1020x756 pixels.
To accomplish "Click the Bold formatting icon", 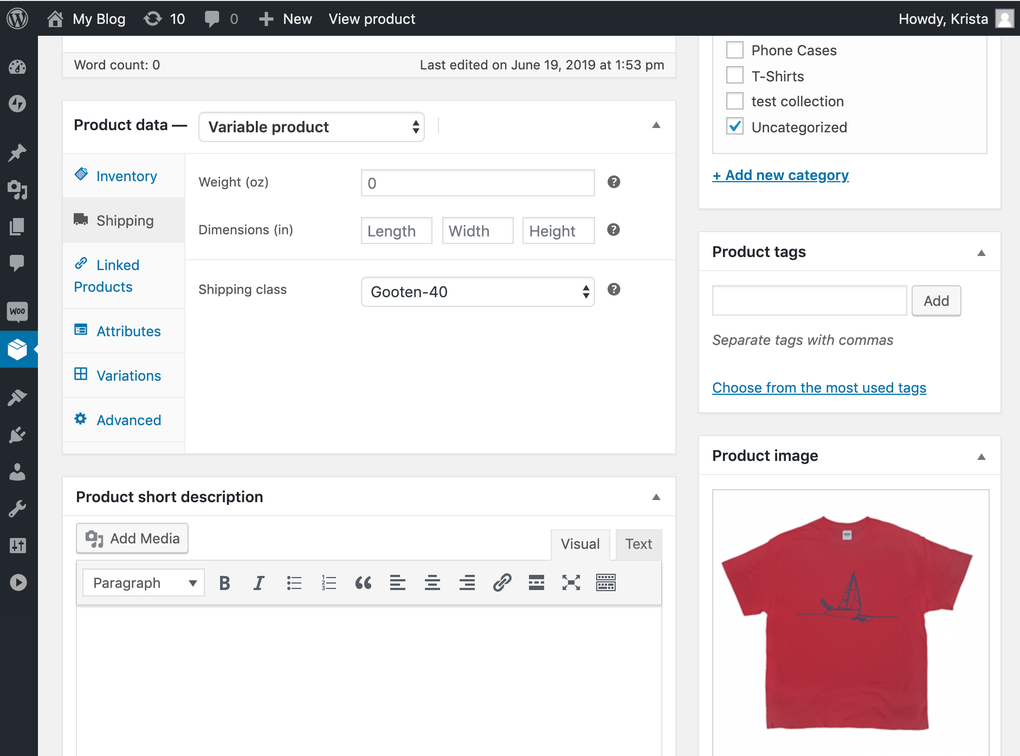I will click(x=225, y=583).
